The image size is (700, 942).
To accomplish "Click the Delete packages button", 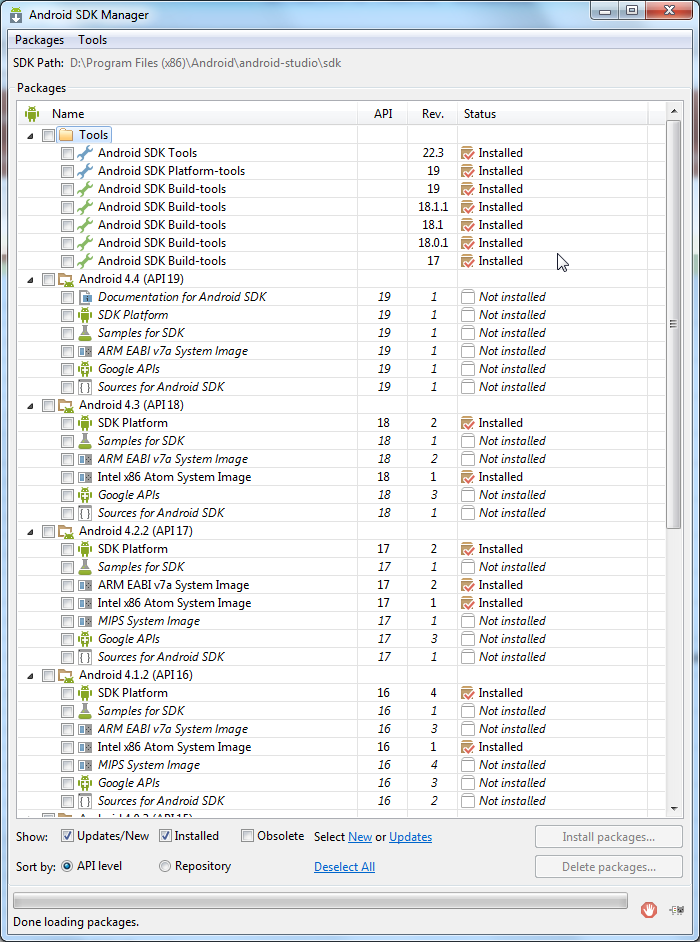I will coord(609,867).
